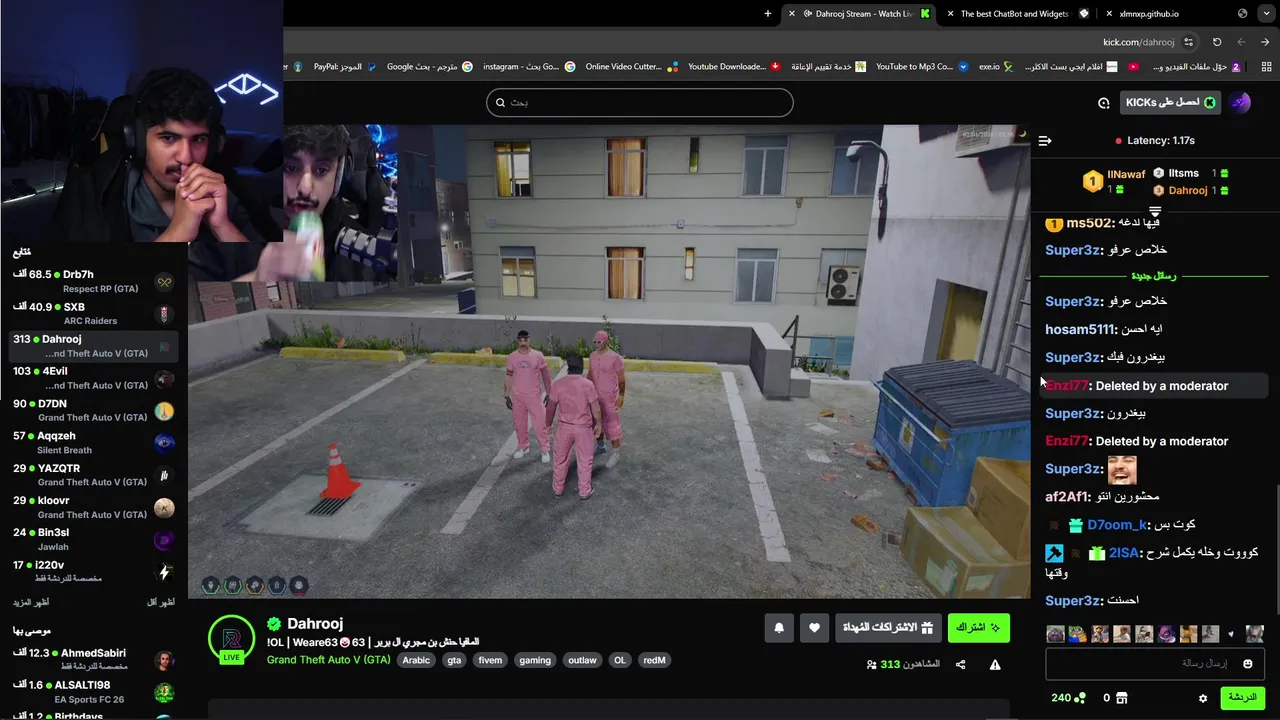Click the 240 channel points icon

click(x=1068, y=698)
